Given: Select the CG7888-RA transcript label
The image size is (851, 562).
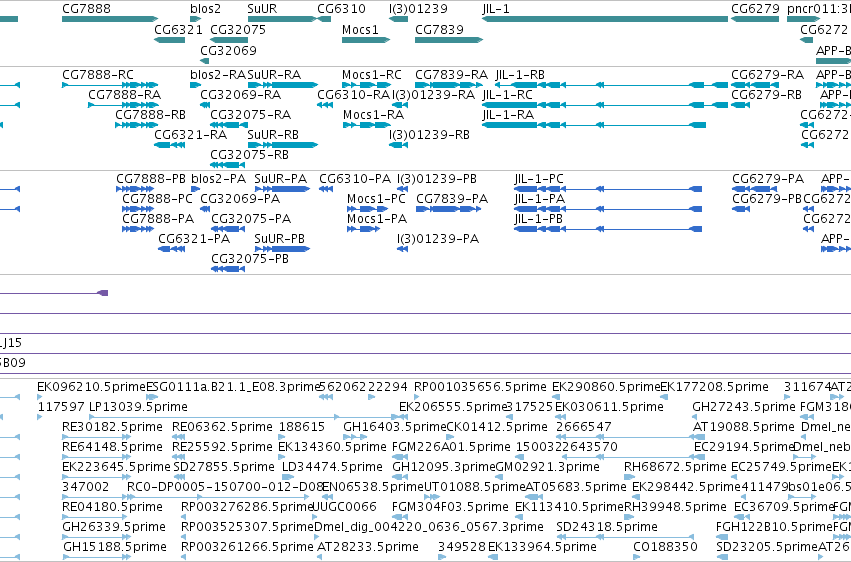Looking at the screenshot, I should click(125, 94).
